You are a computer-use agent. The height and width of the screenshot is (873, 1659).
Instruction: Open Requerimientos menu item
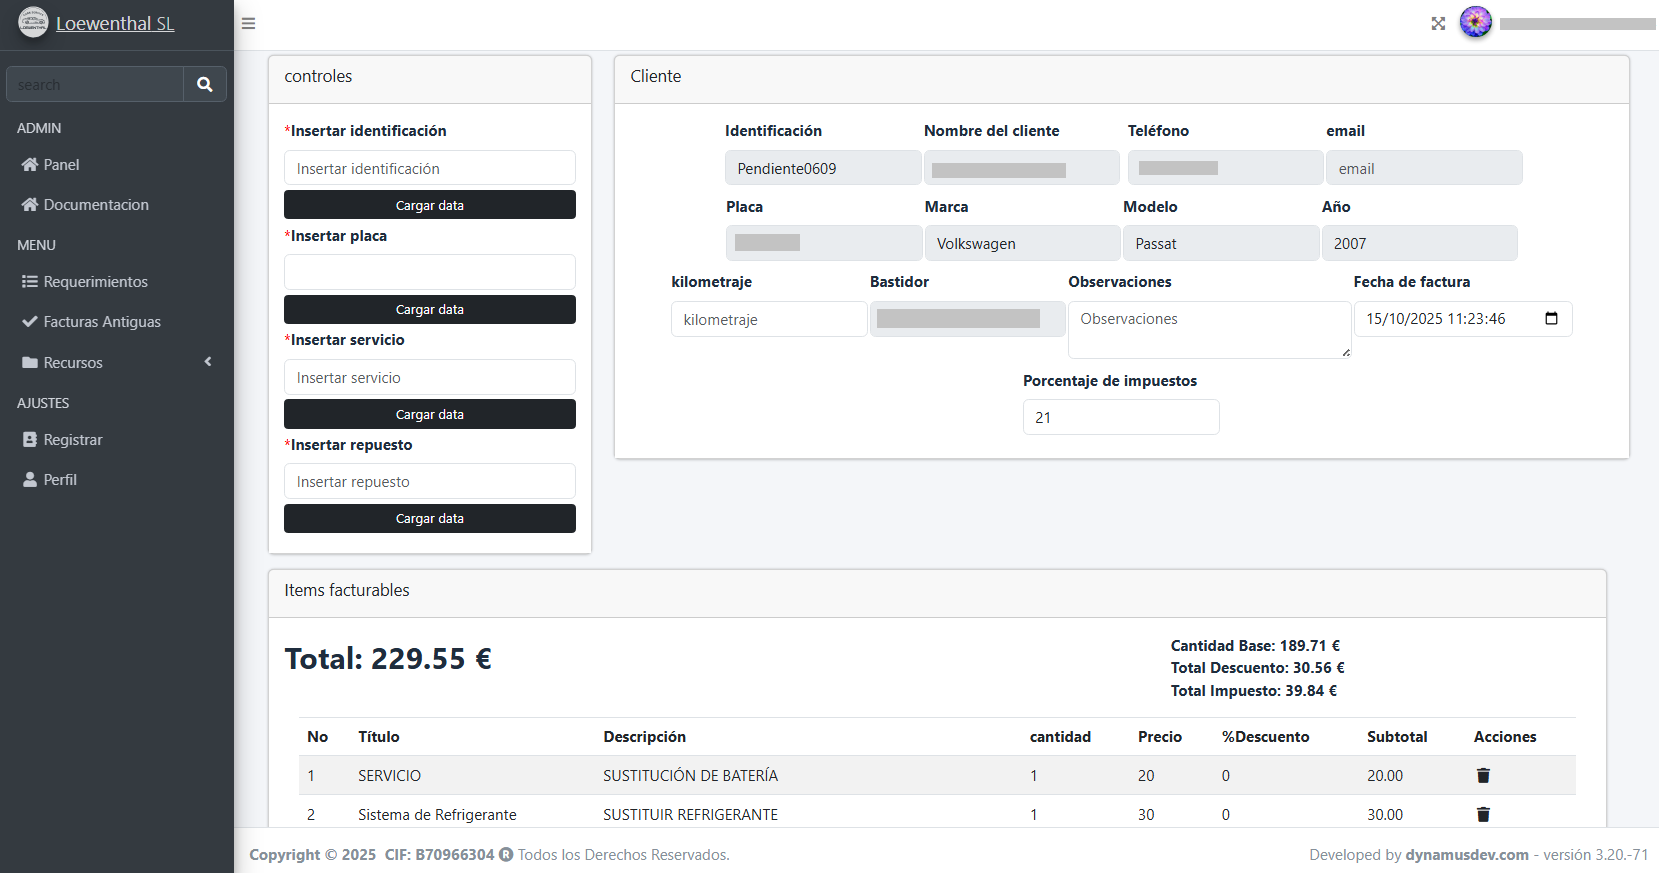[95, 282]
